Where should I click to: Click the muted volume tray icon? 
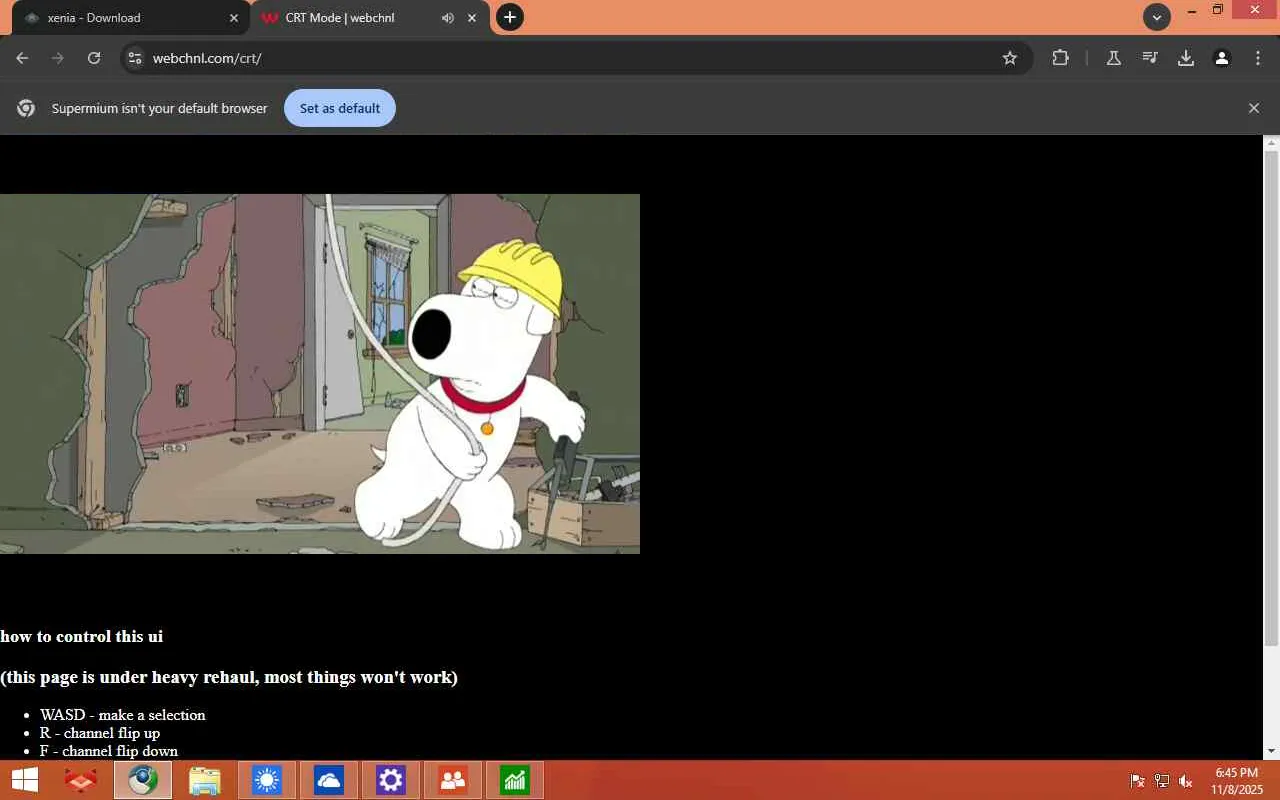coord(1186,781)
